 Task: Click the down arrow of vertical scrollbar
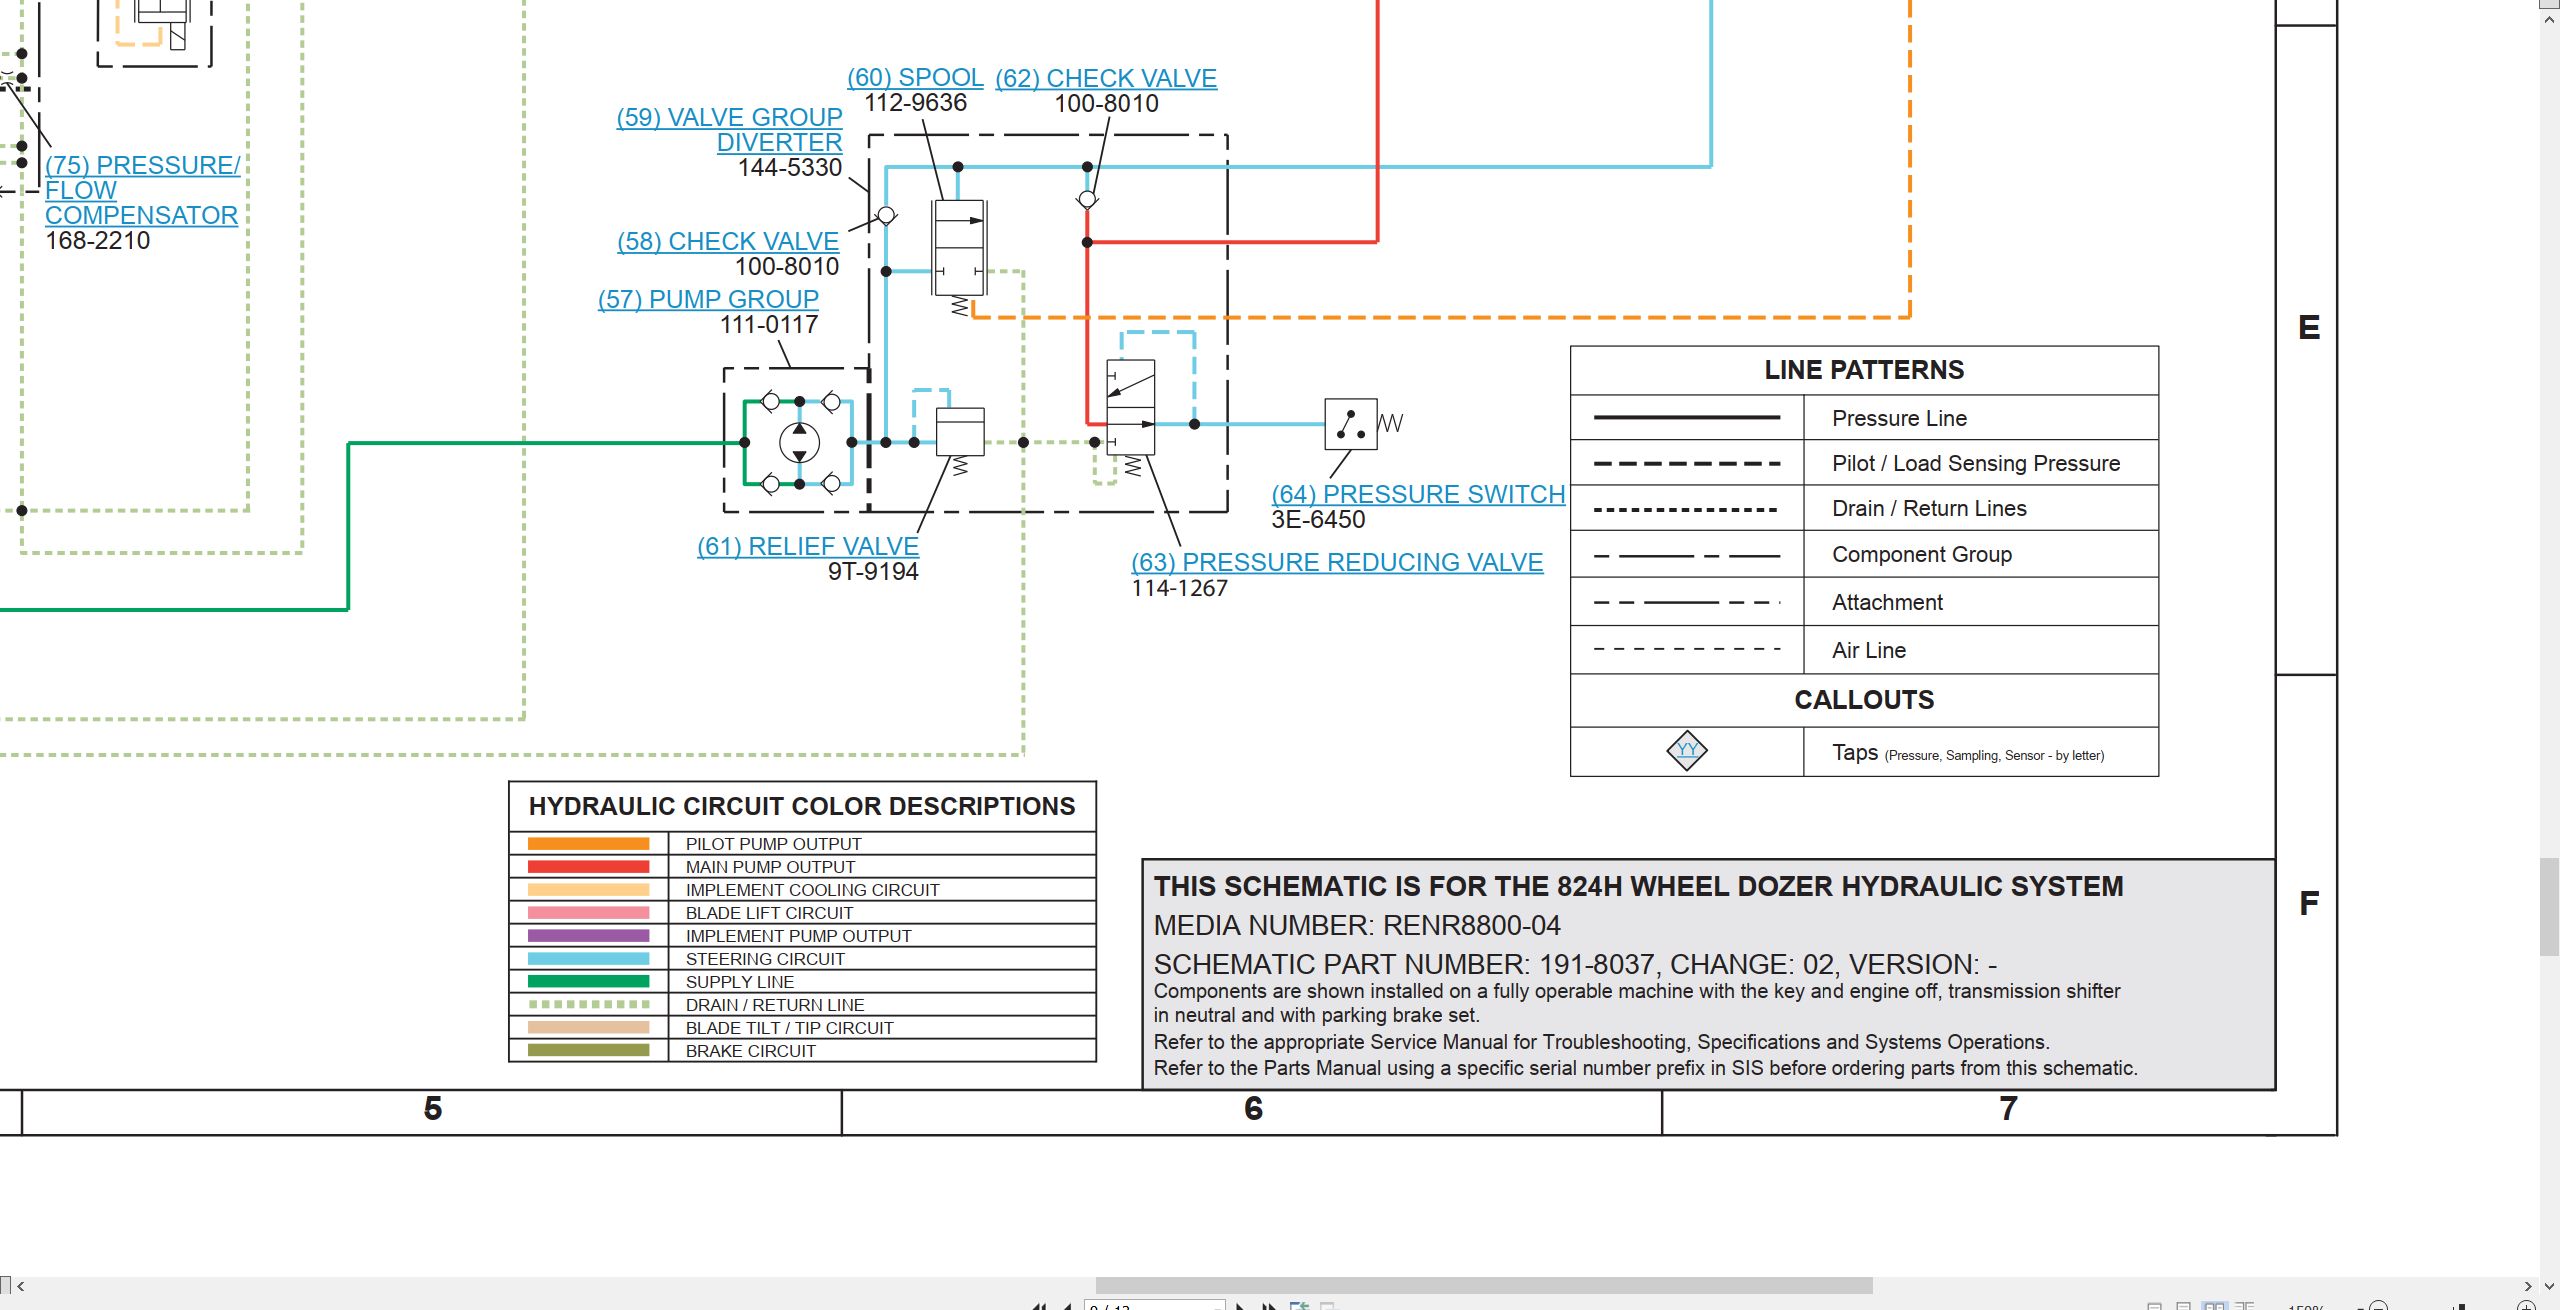(x=2550, y=1287)
